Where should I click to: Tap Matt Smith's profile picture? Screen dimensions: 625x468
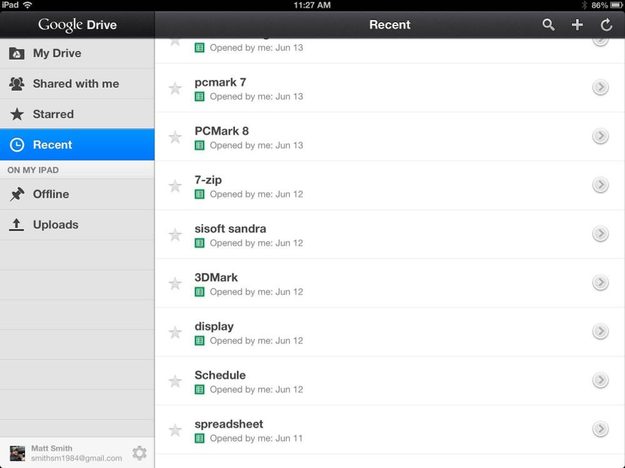tap(17, 453)
